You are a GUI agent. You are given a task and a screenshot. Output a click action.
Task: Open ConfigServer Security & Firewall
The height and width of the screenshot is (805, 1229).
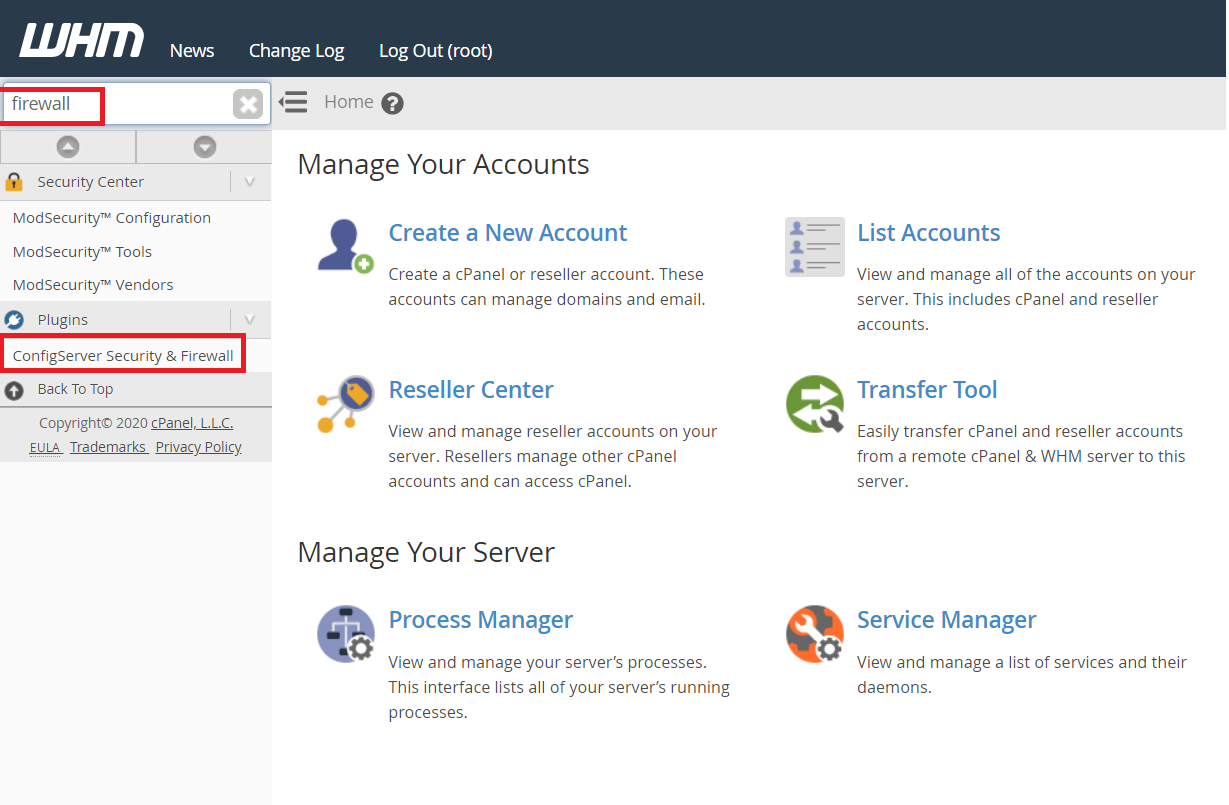[122, 353]
